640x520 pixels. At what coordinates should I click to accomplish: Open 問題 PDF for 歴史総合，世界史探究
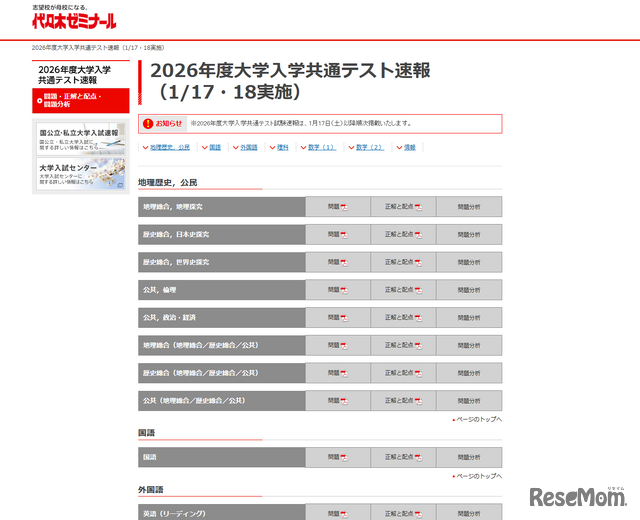point(338,262)
